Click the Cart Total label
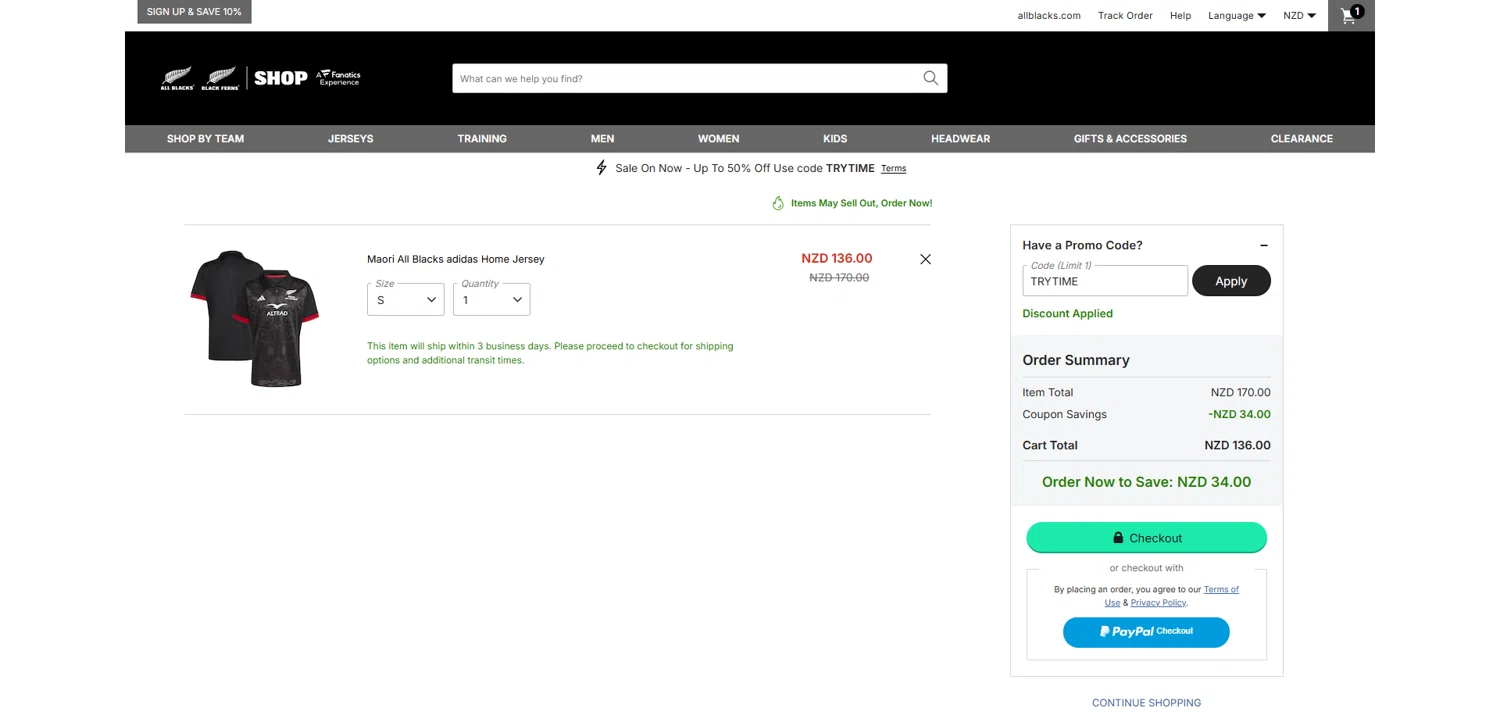 click(x=1050, y=446)
